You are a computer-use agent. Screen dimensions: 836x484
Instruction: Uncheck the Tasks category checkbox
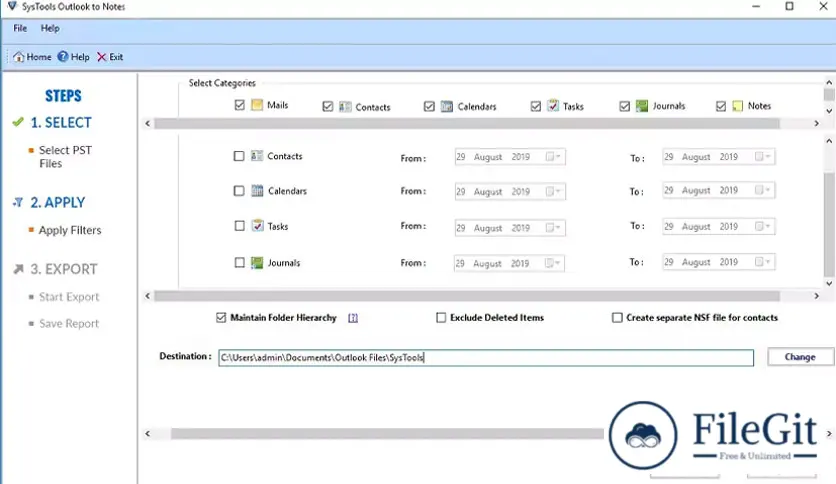pos(536,107)
